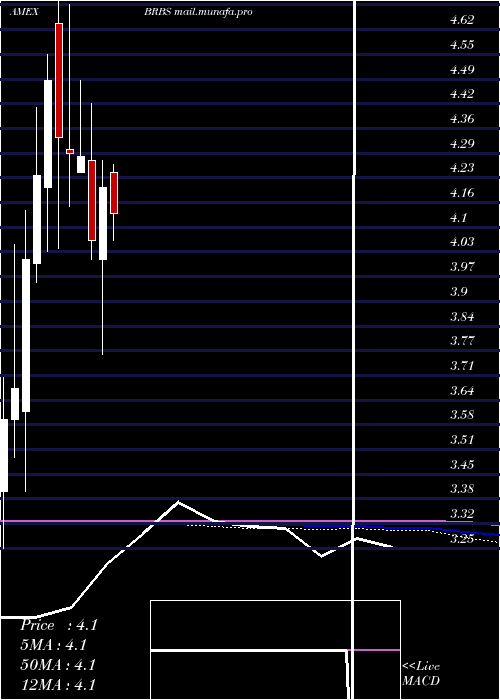Click the 3.64 price axis label
This screenshot has width=500, height=700.
pyautogui.click(x=462, y=391)
